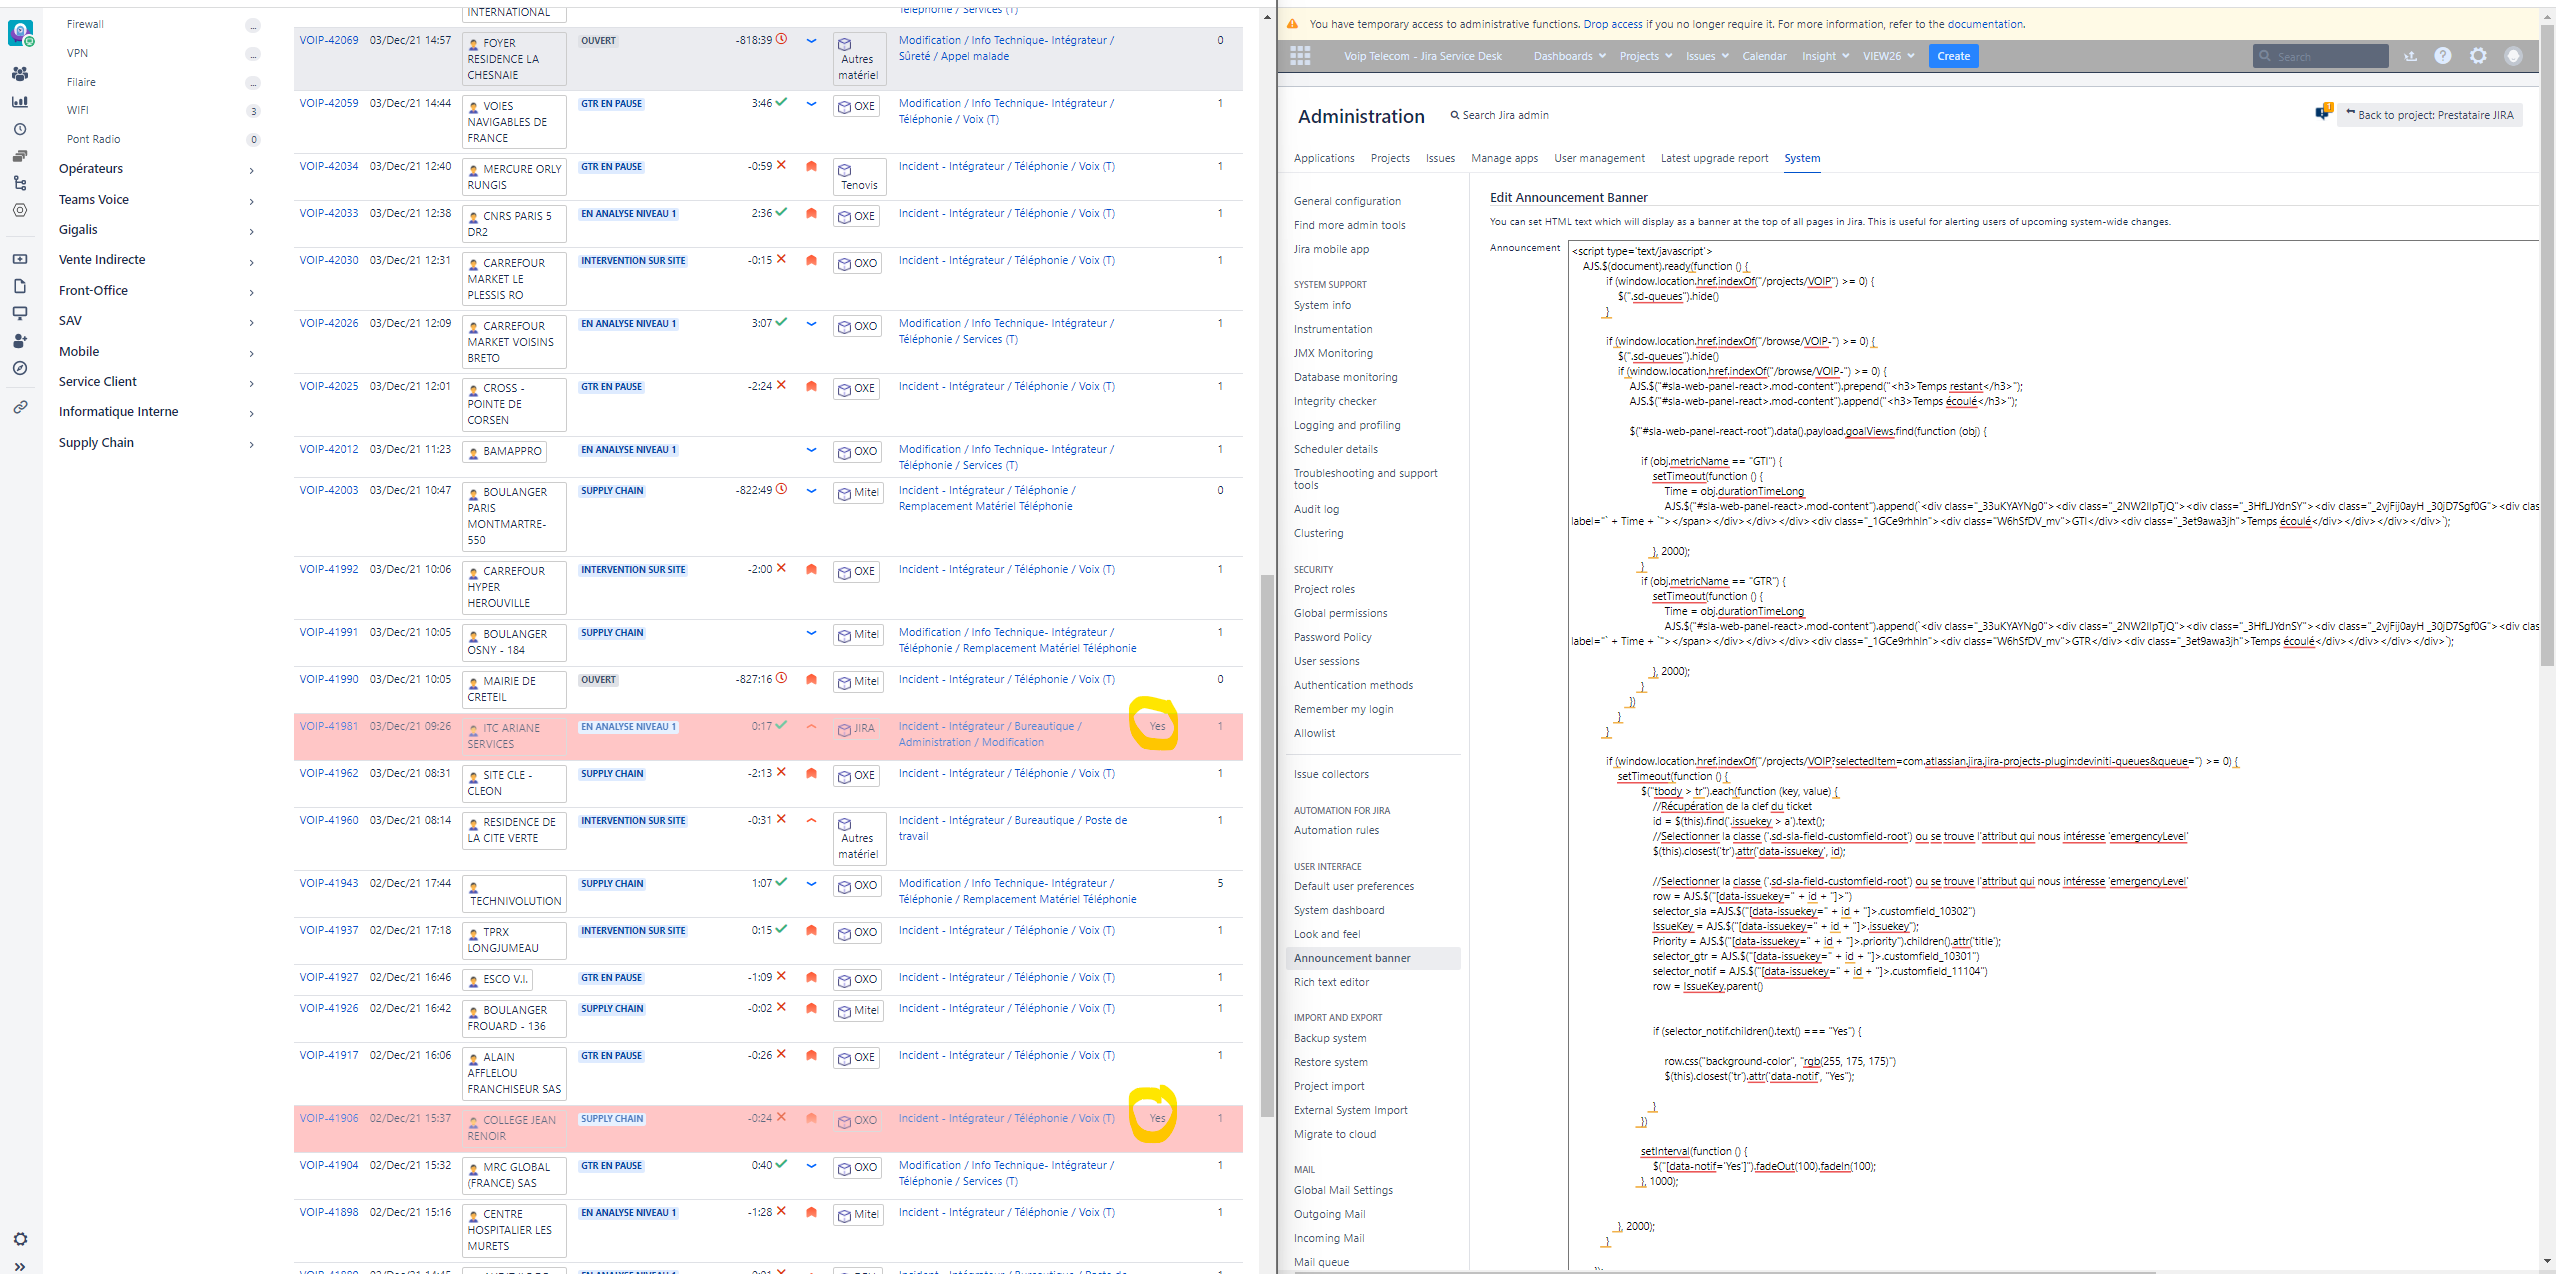
Task: Click the Drop access link in banner
Action: tap(1612, 24)
